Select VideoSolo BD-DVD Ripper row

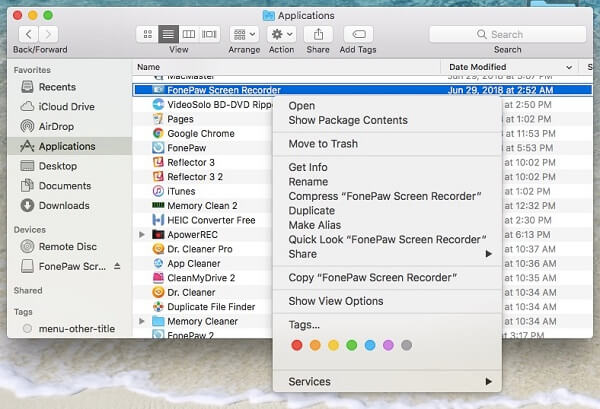pos(203,104)
